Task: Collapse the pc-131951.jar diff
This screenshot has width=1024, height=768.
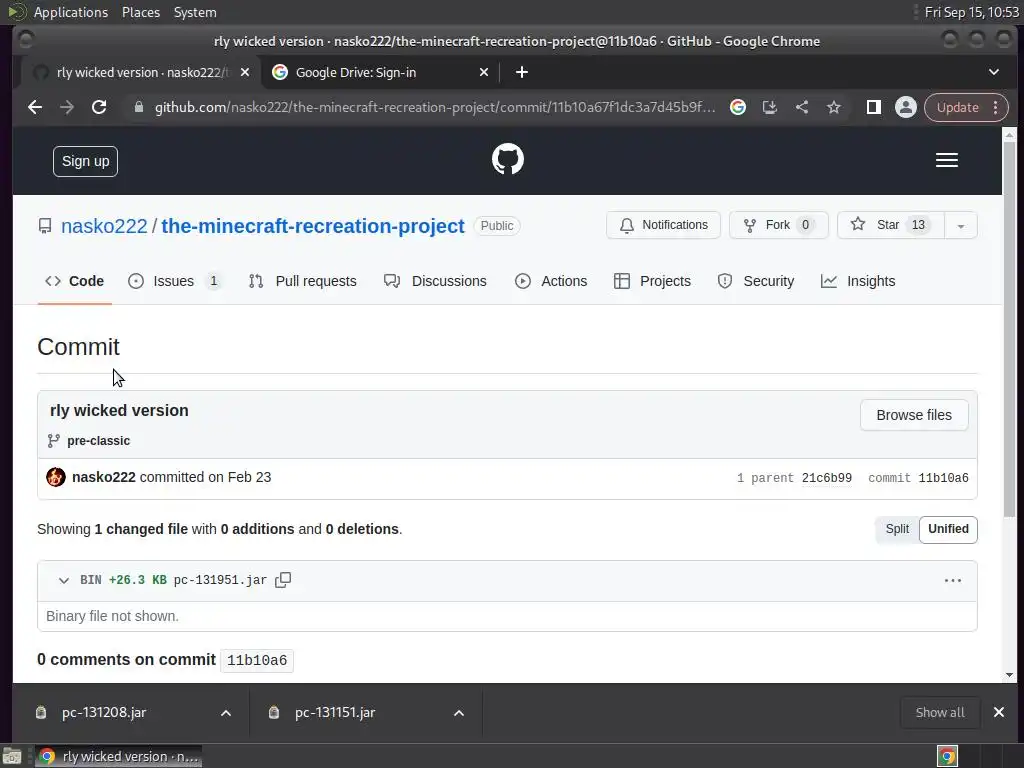Action: coord(63,580)
